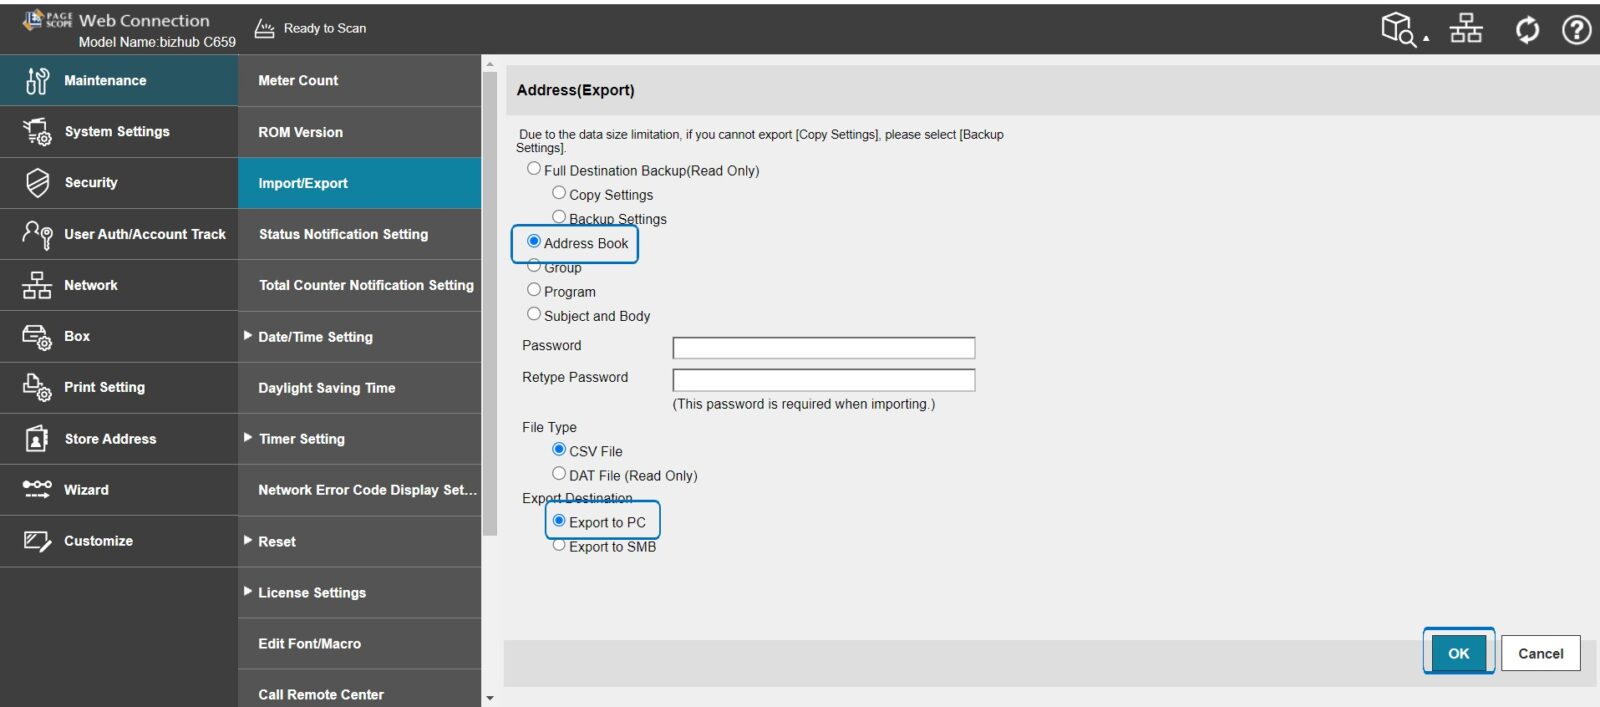Open the network sitemap icon in header
The height and width of the screenshot is (707, 1600).
tap(1466, 29)
